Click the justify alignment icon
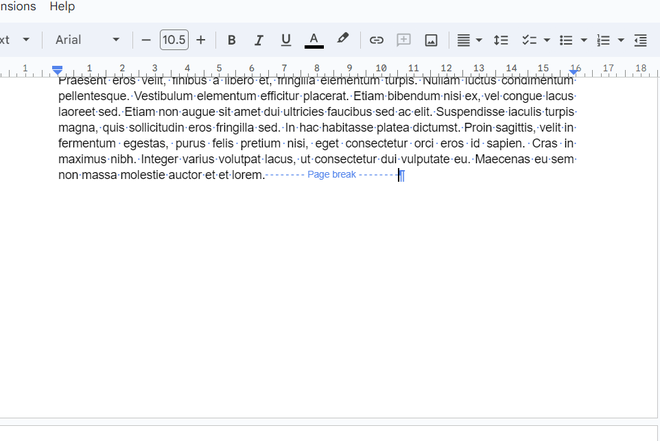Viewport: 660px width, 441px height. click(463, 40)
